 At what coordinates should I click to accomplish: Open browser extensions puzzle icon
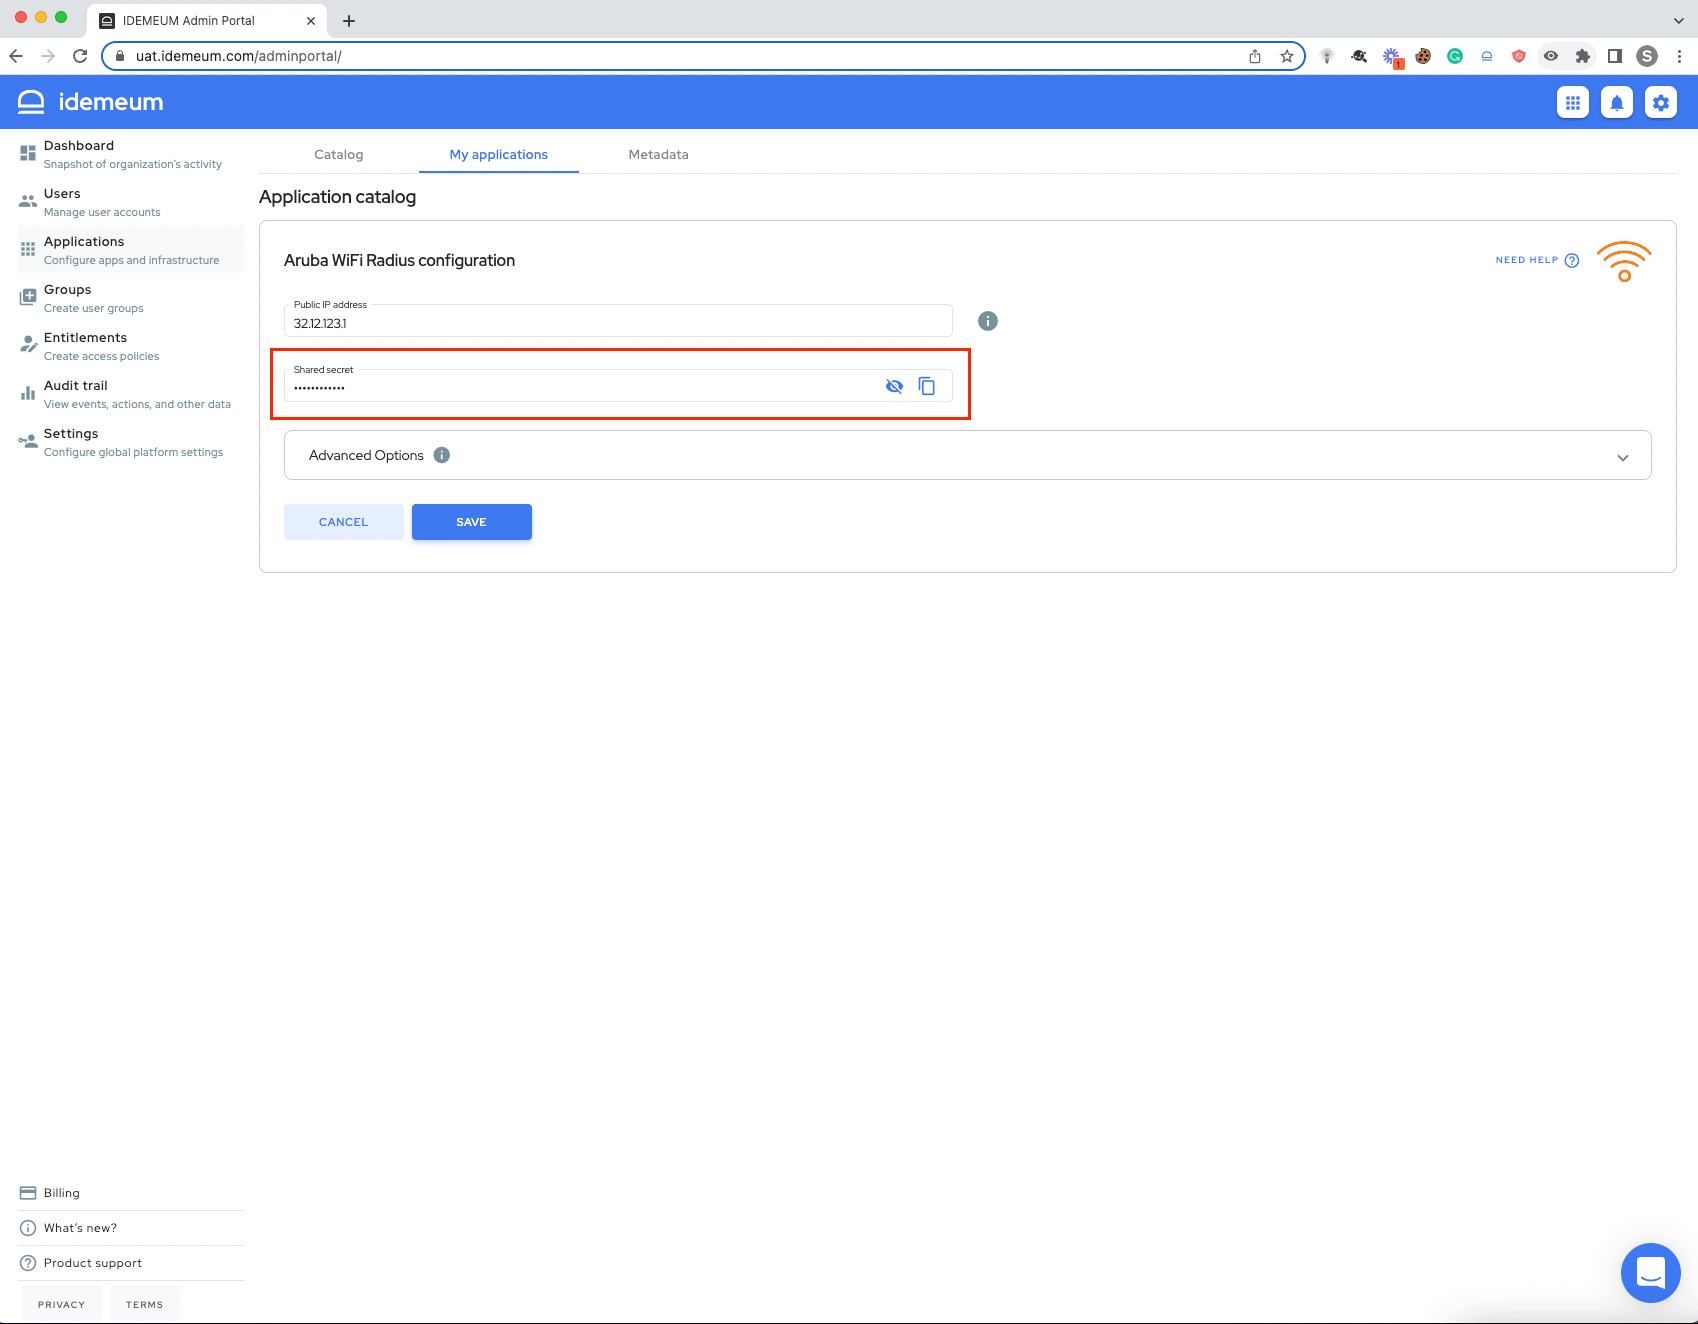click(1583, 56)
